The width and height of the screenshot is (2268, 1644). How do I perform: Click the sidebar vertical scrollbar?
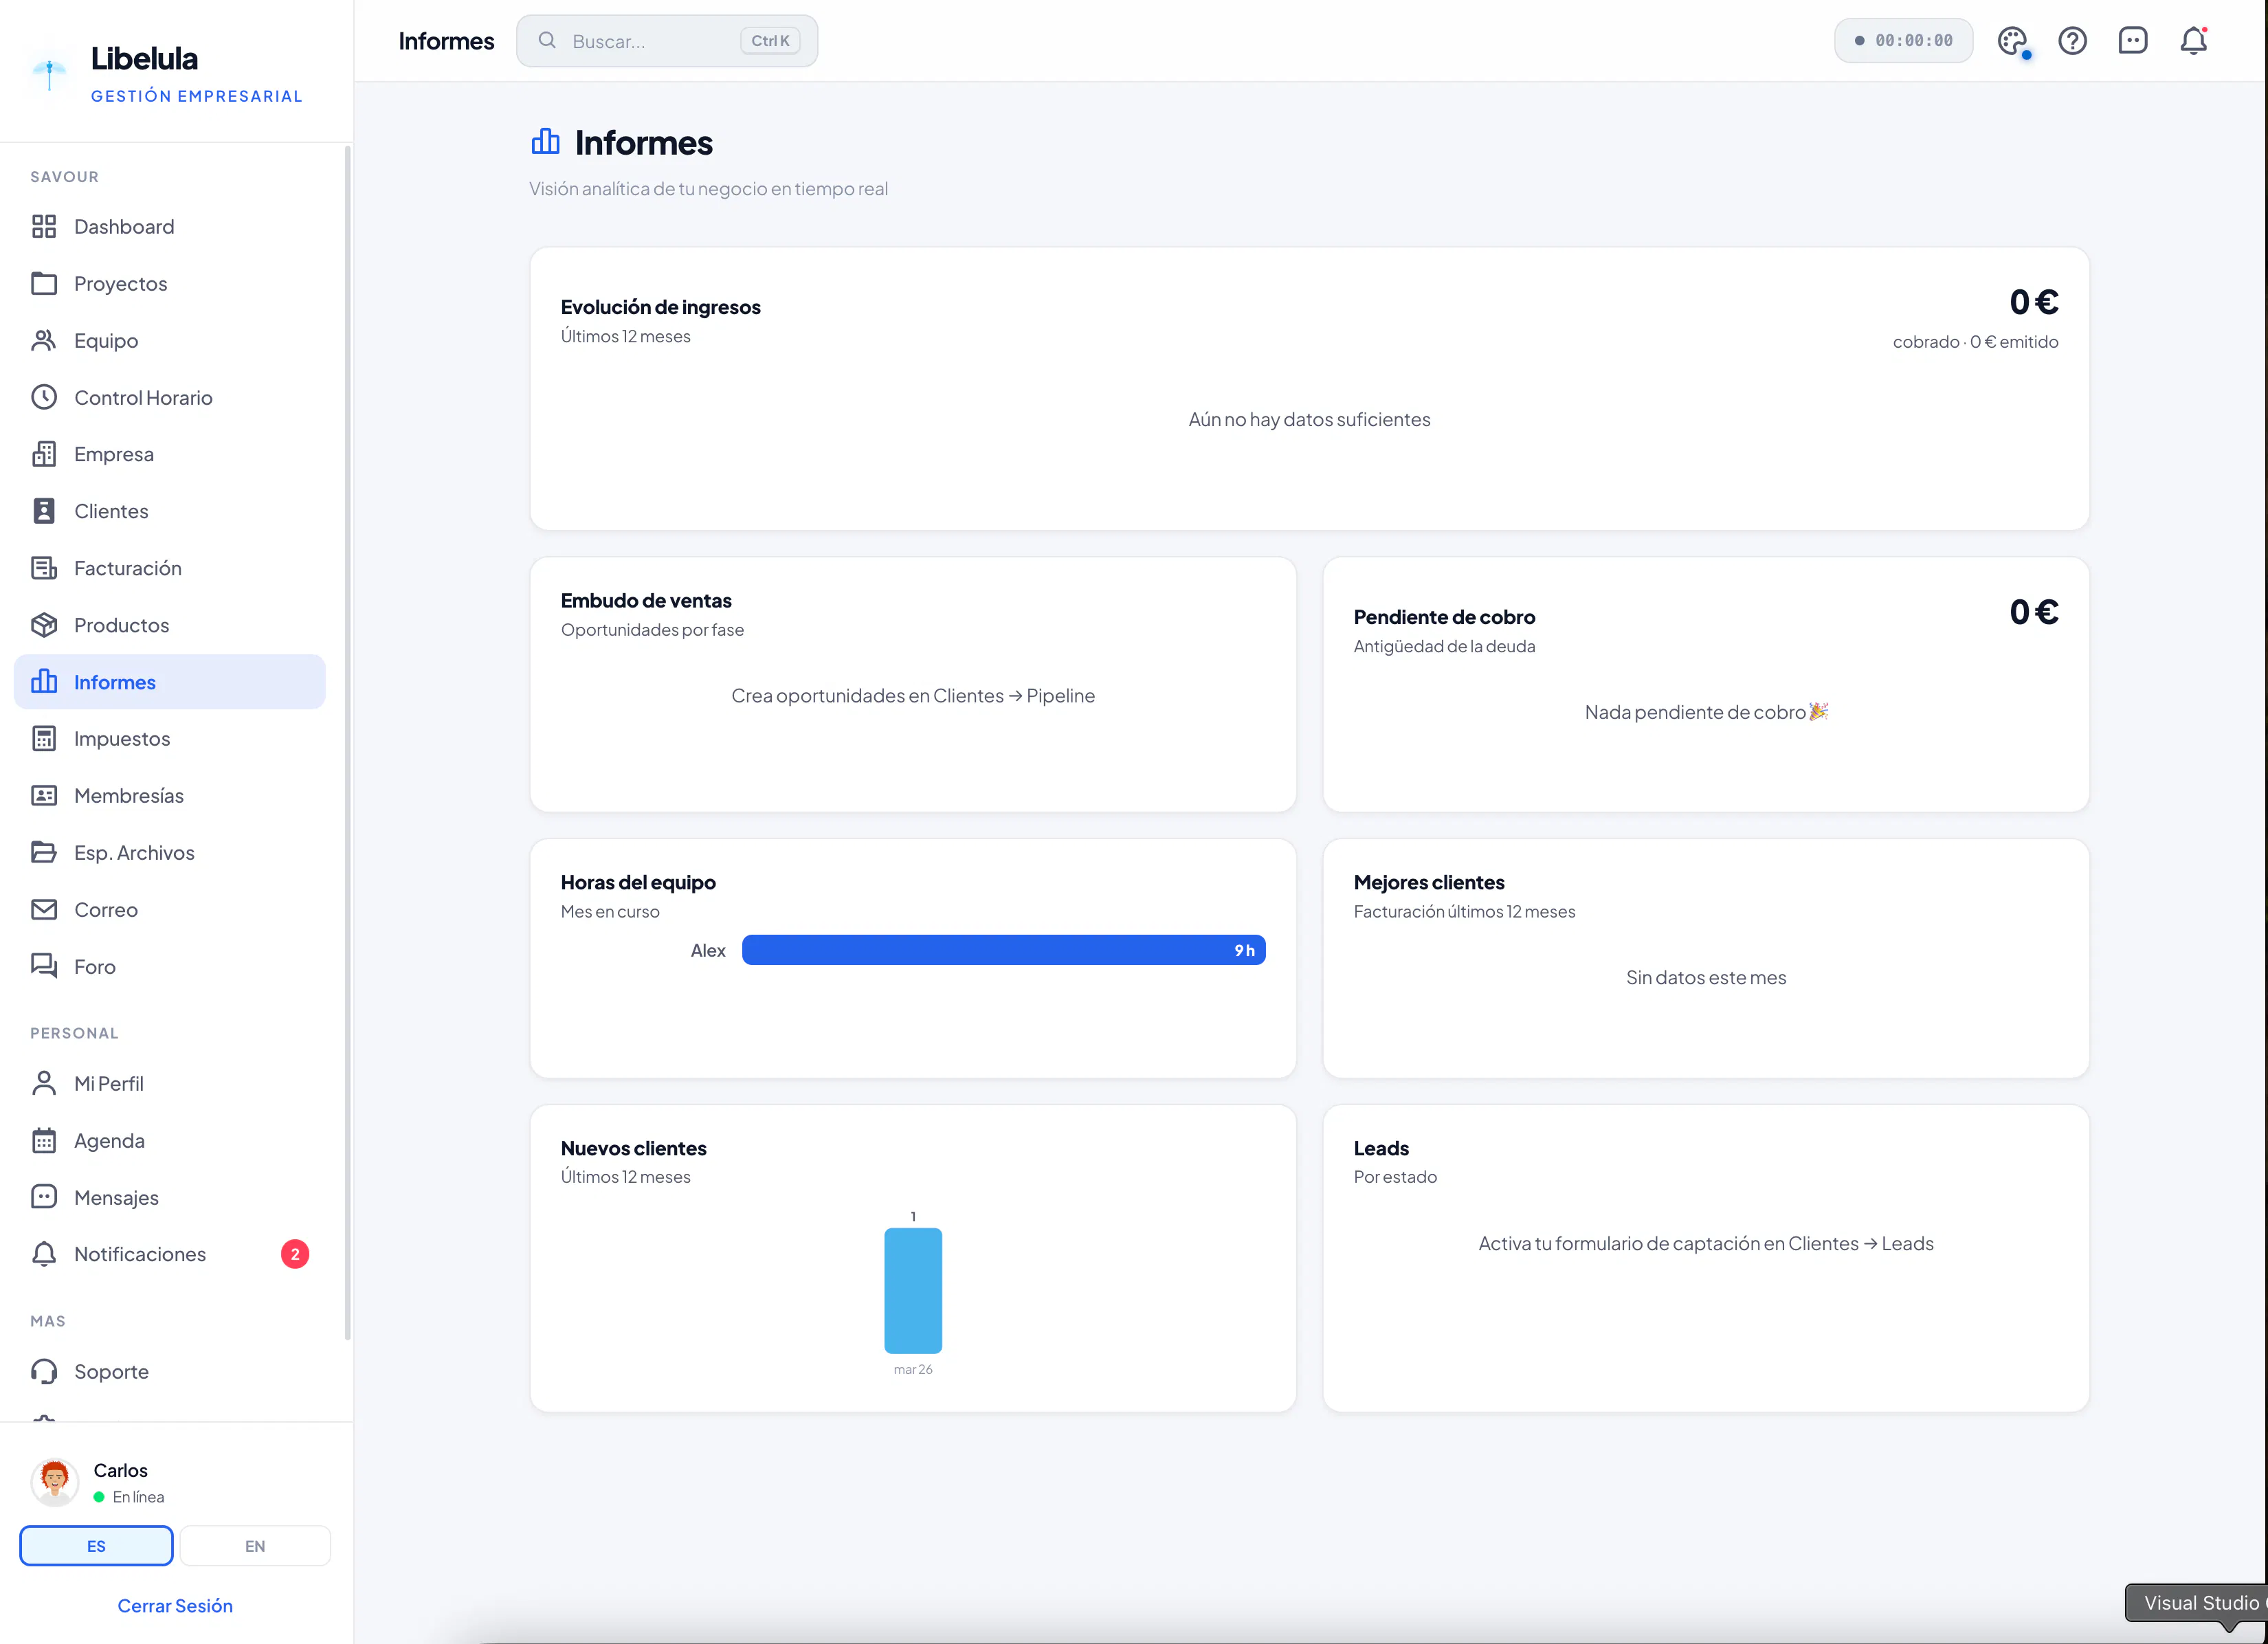pyautogui.click(x=347, y=742)
